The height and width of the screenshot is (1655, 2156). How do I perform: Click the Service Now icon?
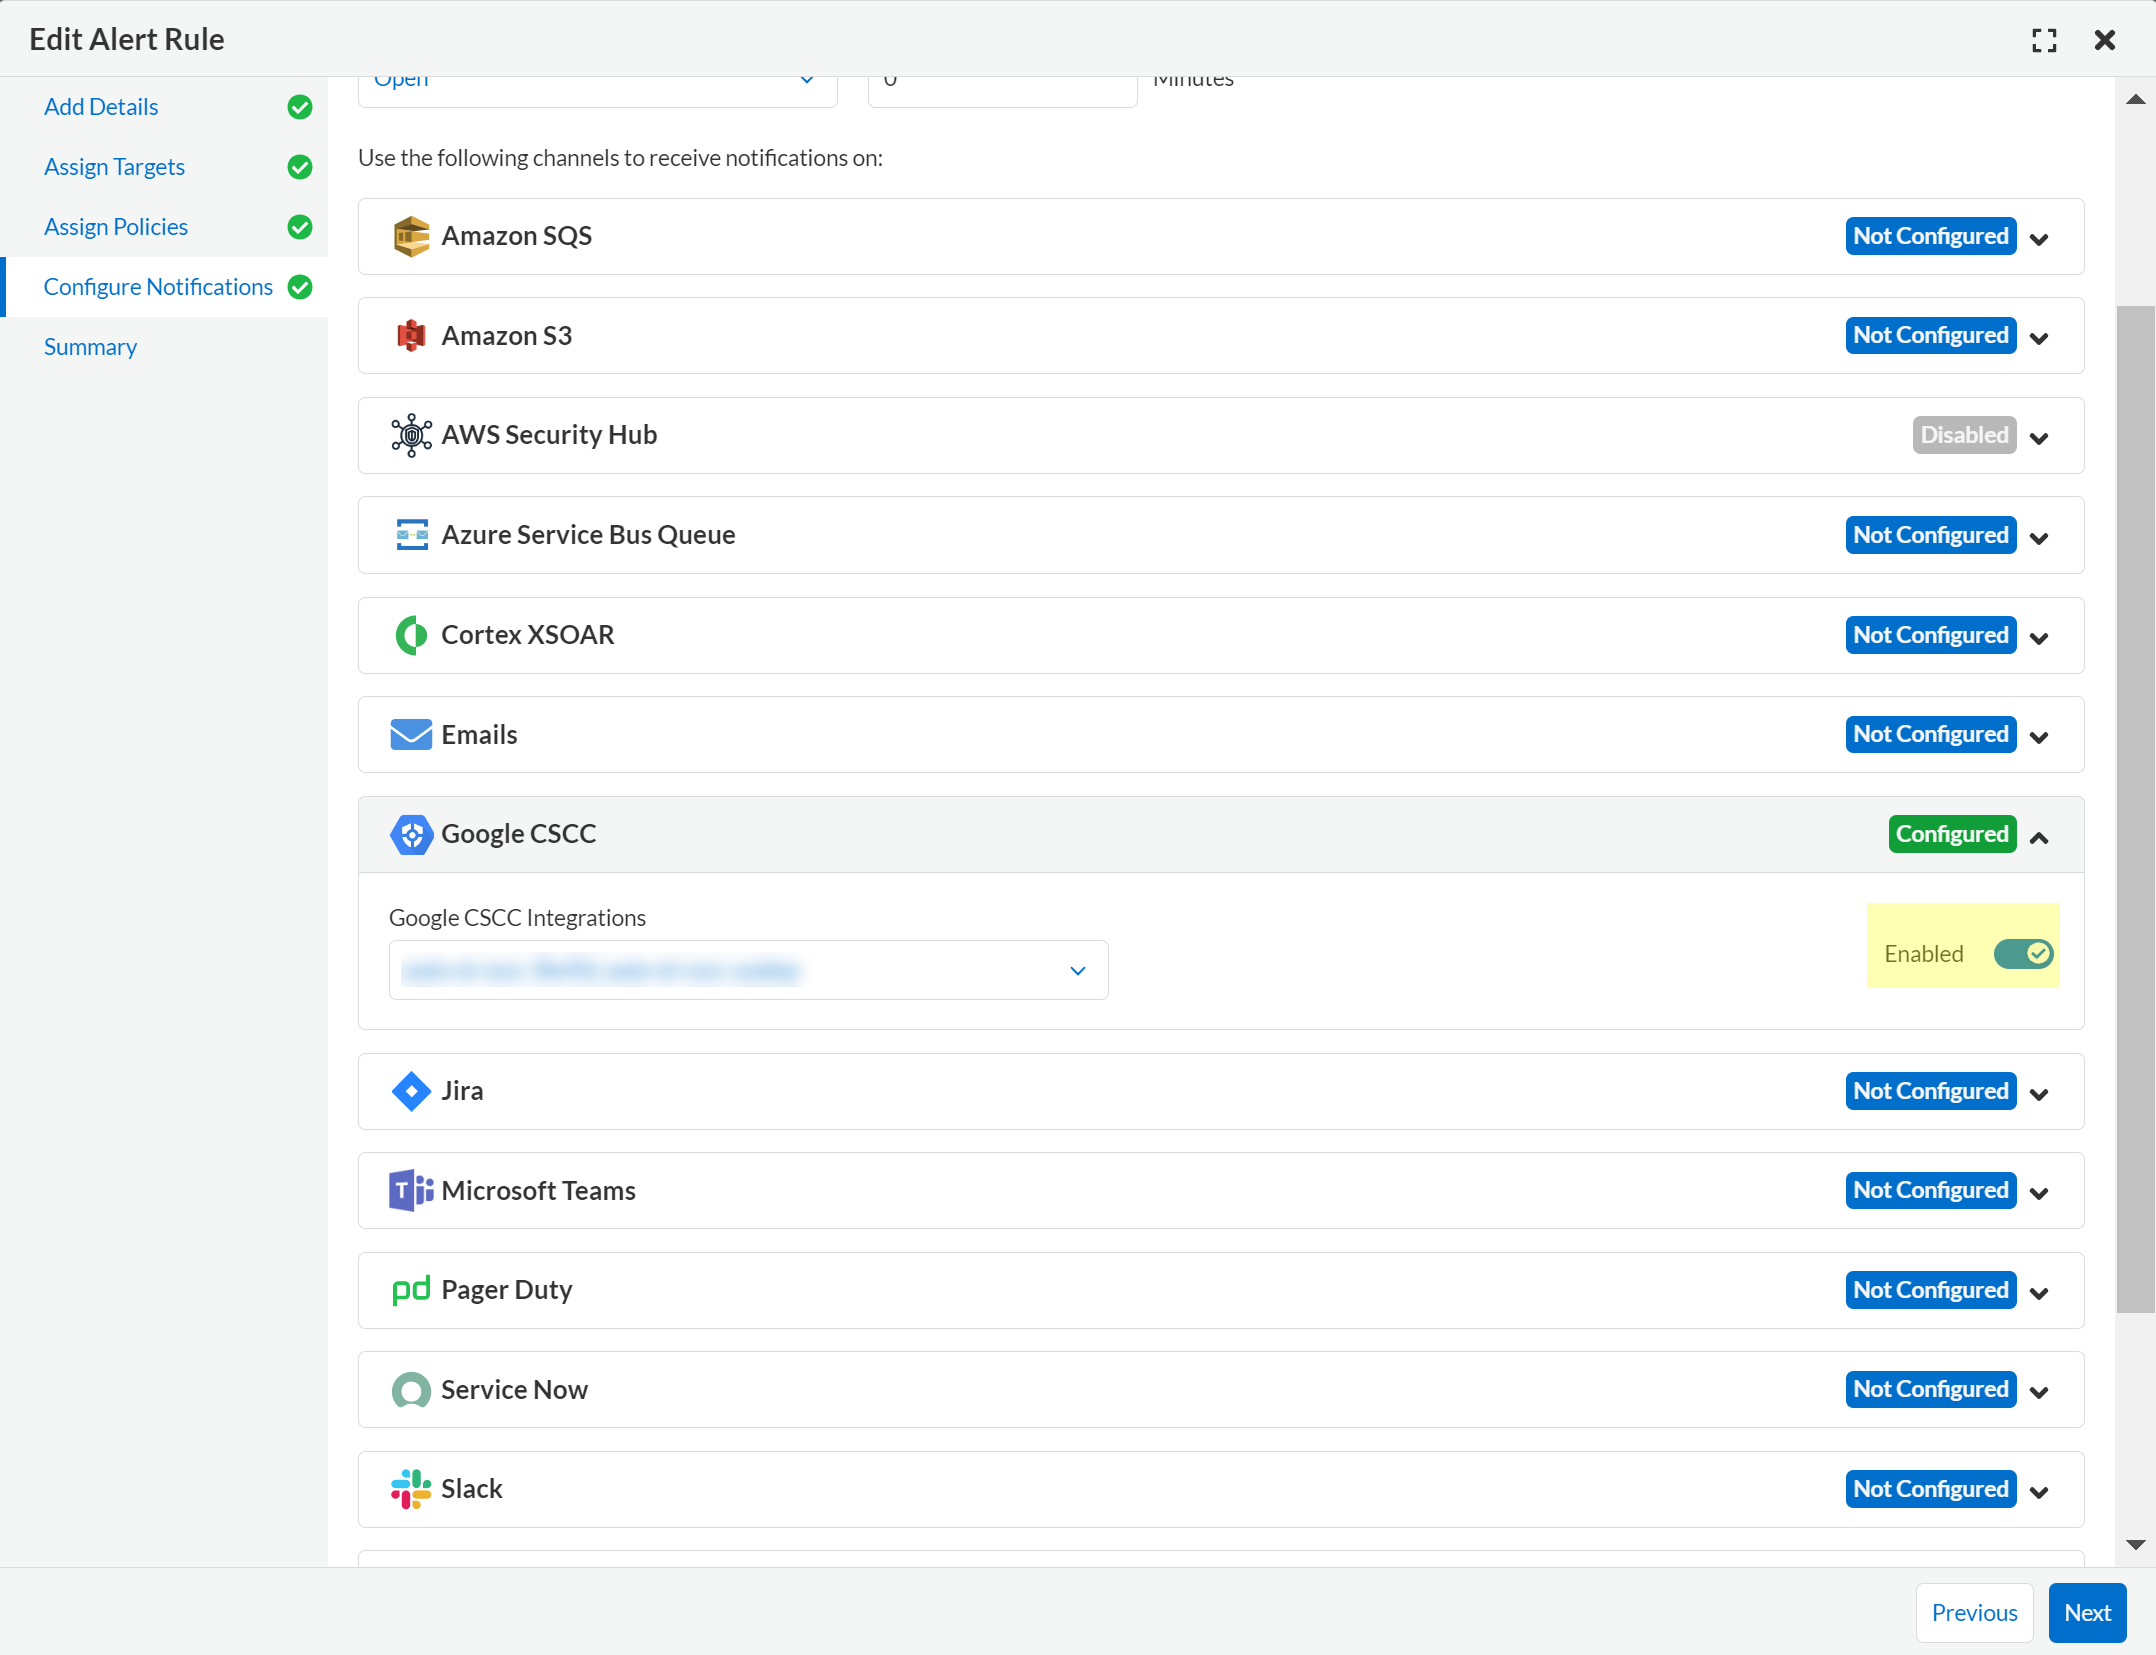coord(411,1390)
